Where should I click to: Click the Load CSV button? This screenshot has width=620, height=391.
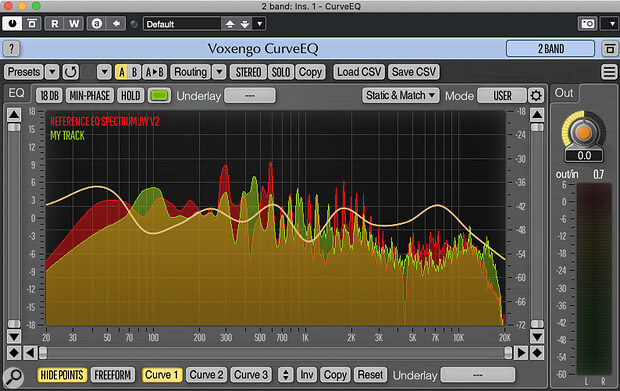click(359, 72)
